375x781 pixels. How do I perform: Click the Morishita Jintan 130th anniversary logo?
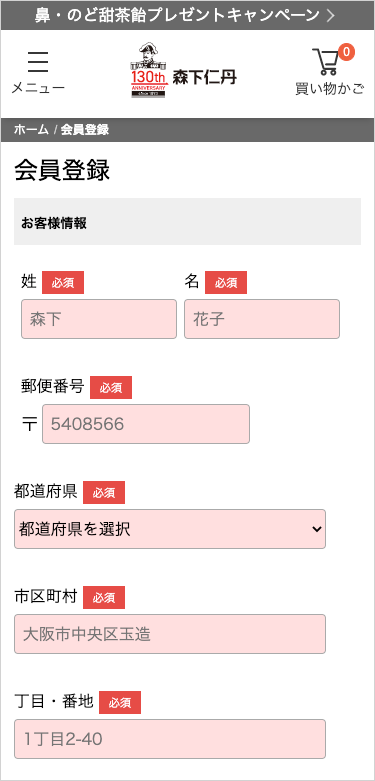click(x=183, y=71)
